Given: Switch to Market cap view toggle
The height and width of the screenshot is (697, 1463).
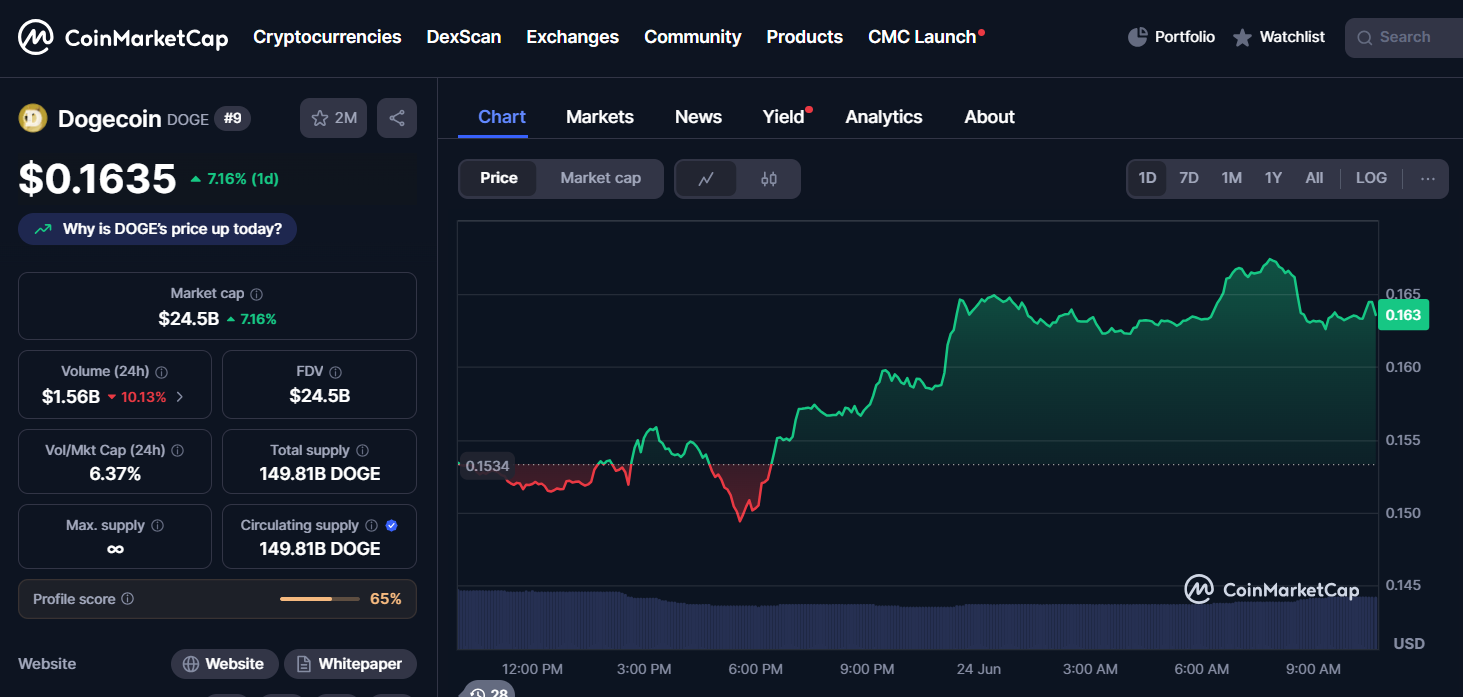Looking at the screenshot, I should point(600,178).
